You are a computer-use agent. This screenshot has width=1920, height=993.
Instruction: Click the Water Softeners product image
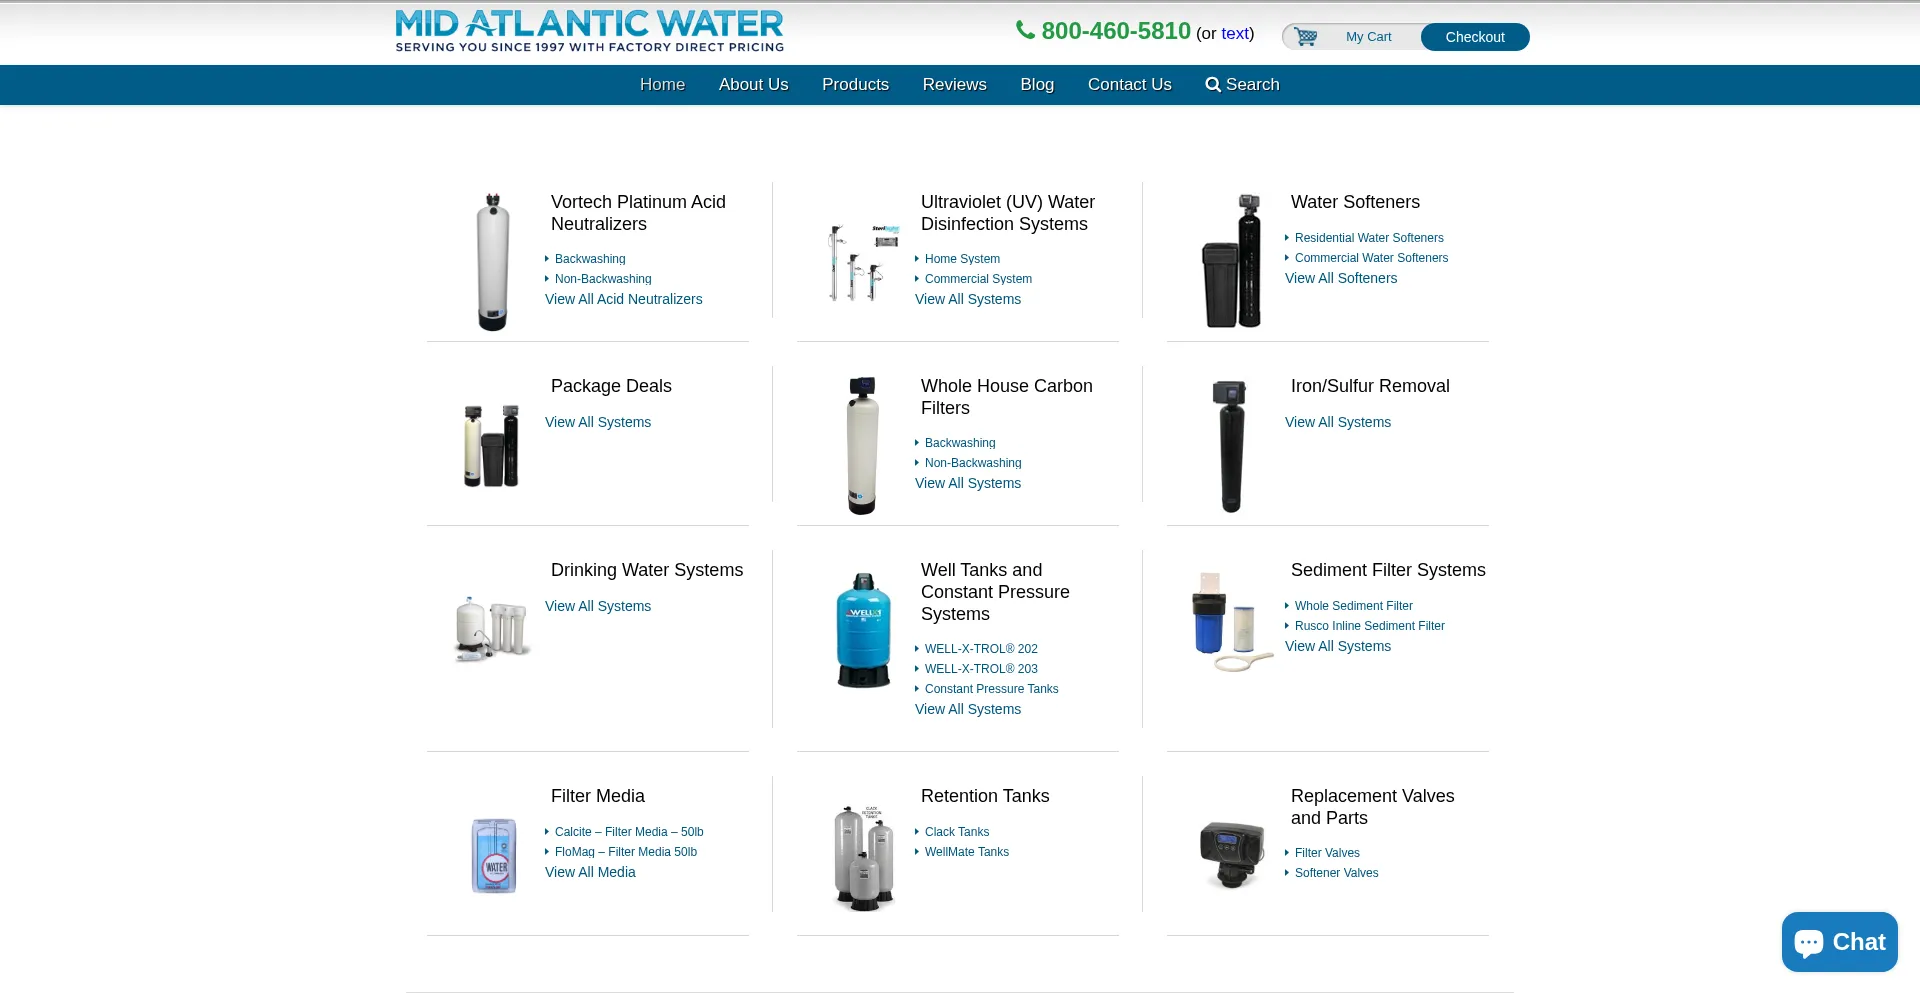[x=1232, y=261]
